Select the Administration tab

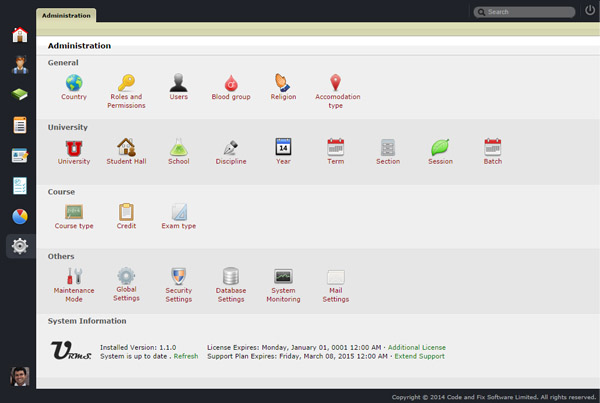pyautogui.click(x=66, y=15)
